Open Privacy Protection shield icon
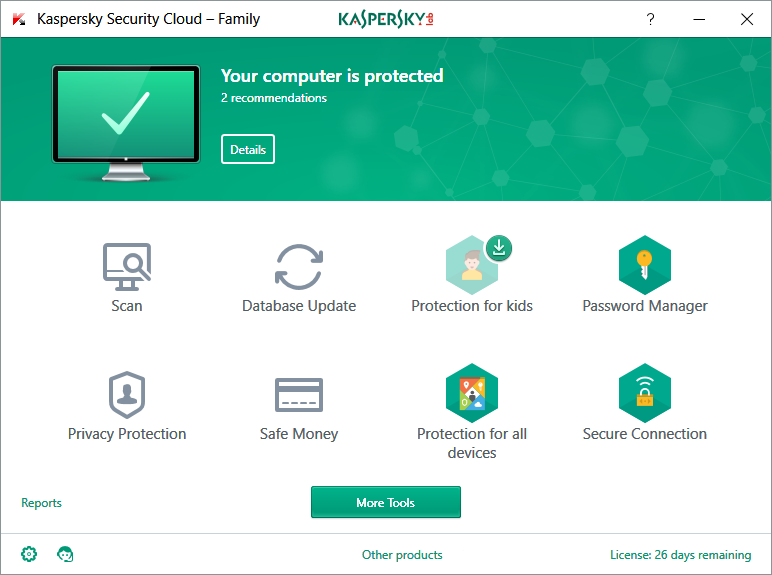The width and height of the screenshot is (772, 575). 127,394
